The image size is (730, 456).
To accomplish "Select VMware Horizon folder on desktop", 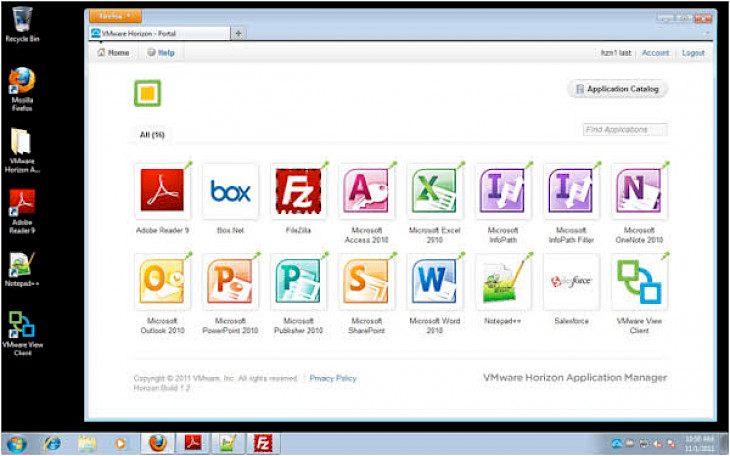I will coord(22,150).
